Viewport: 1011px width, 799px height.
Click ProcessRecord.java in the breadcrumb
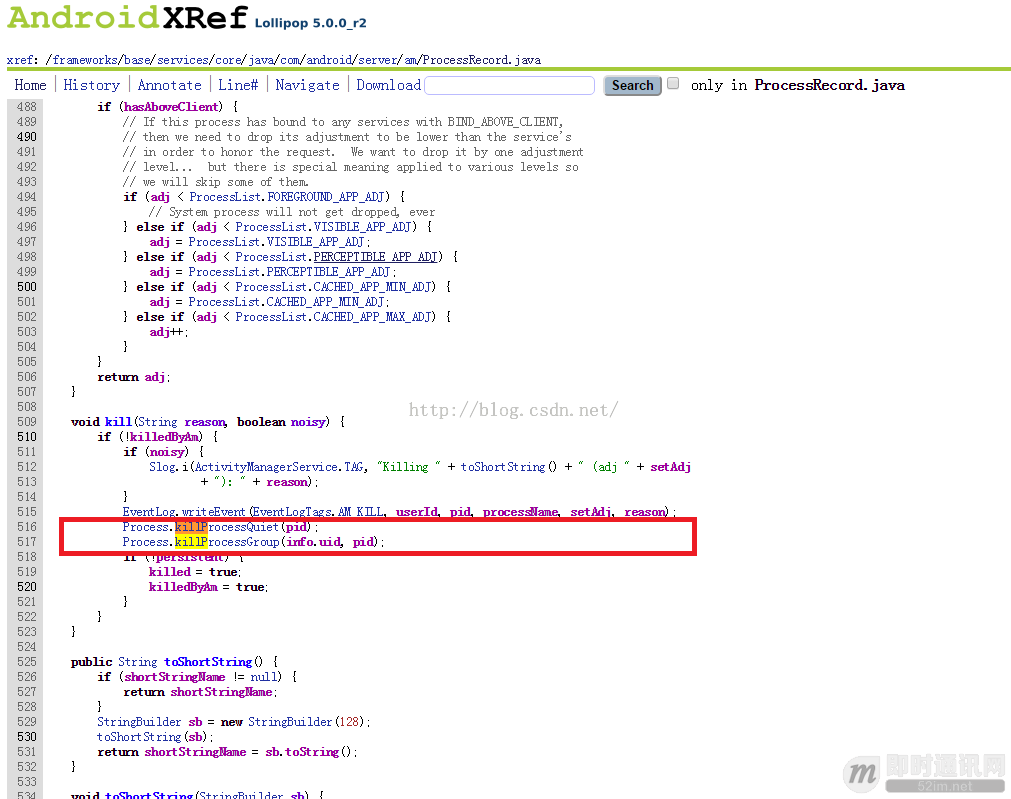482,60
